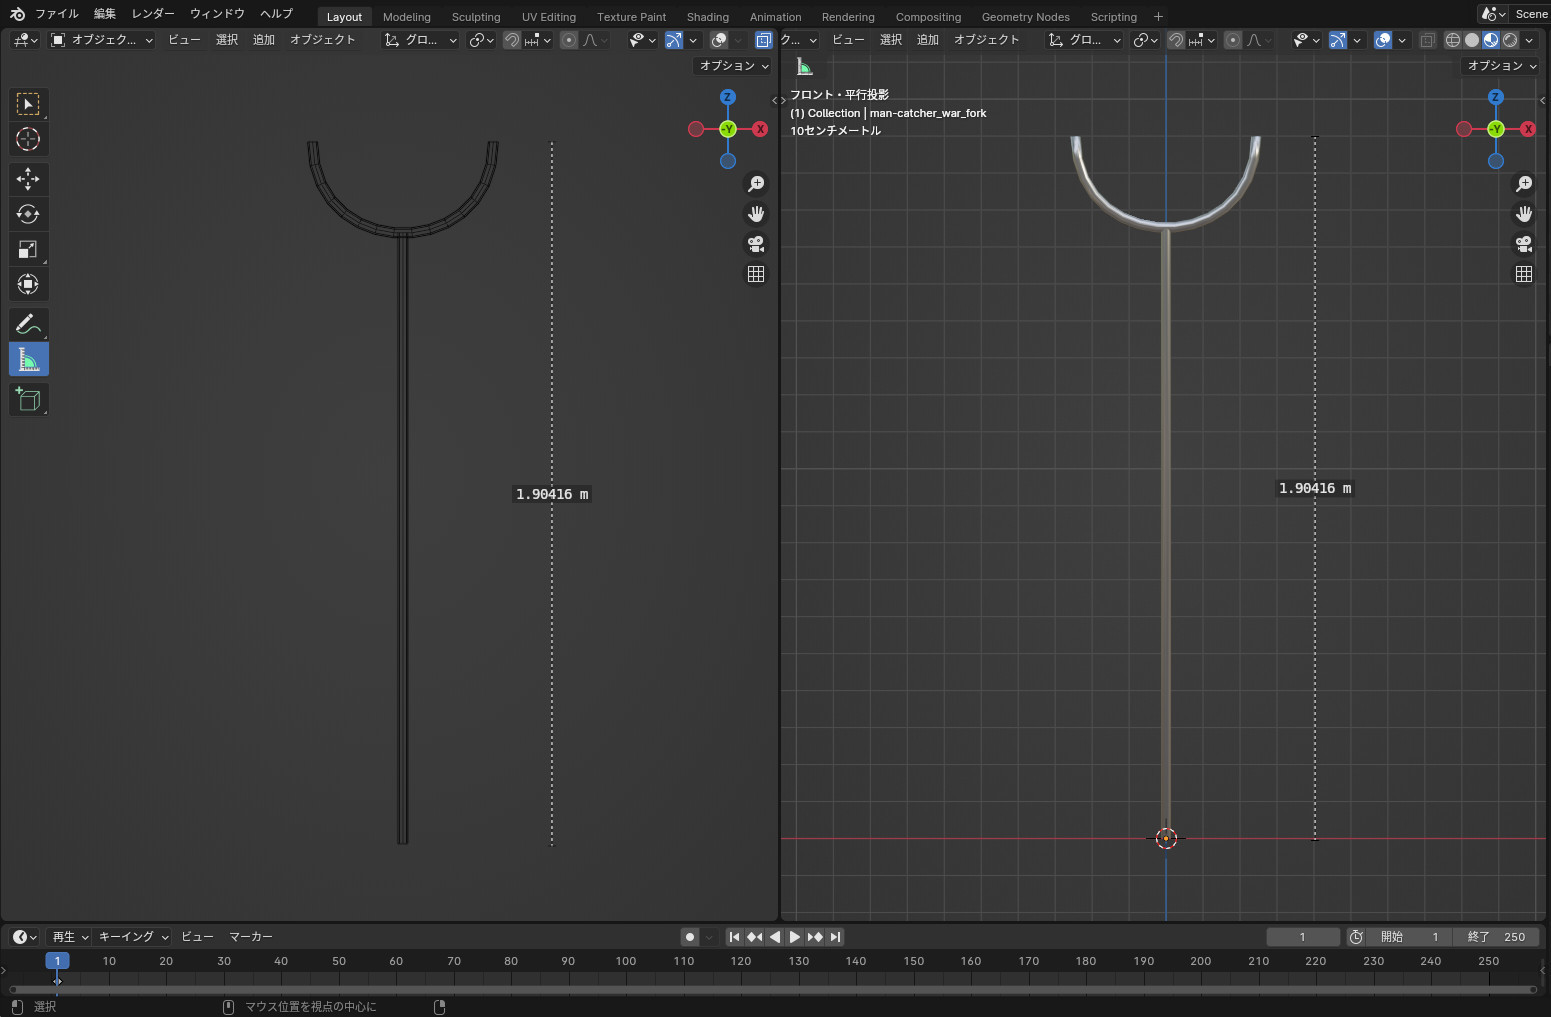Viewport: 1551px width, 1017px height.
Task: Toggle X-ray mode in right viewport header
Action: (x=1427, y=40)
